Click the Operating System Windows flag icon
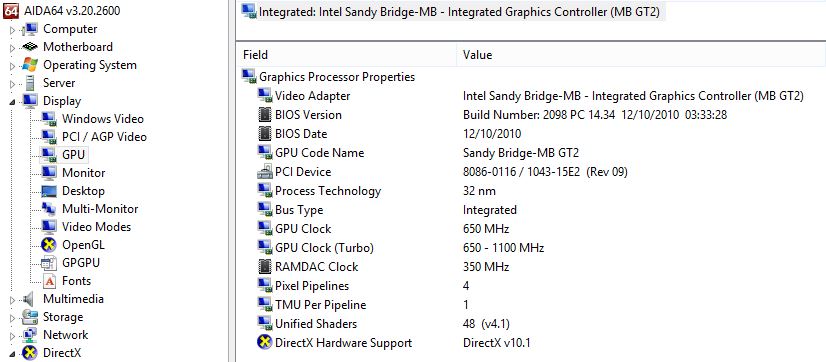The width and height of the screenshot is (826, 362). pyautogui.click(x=30, y=65)
